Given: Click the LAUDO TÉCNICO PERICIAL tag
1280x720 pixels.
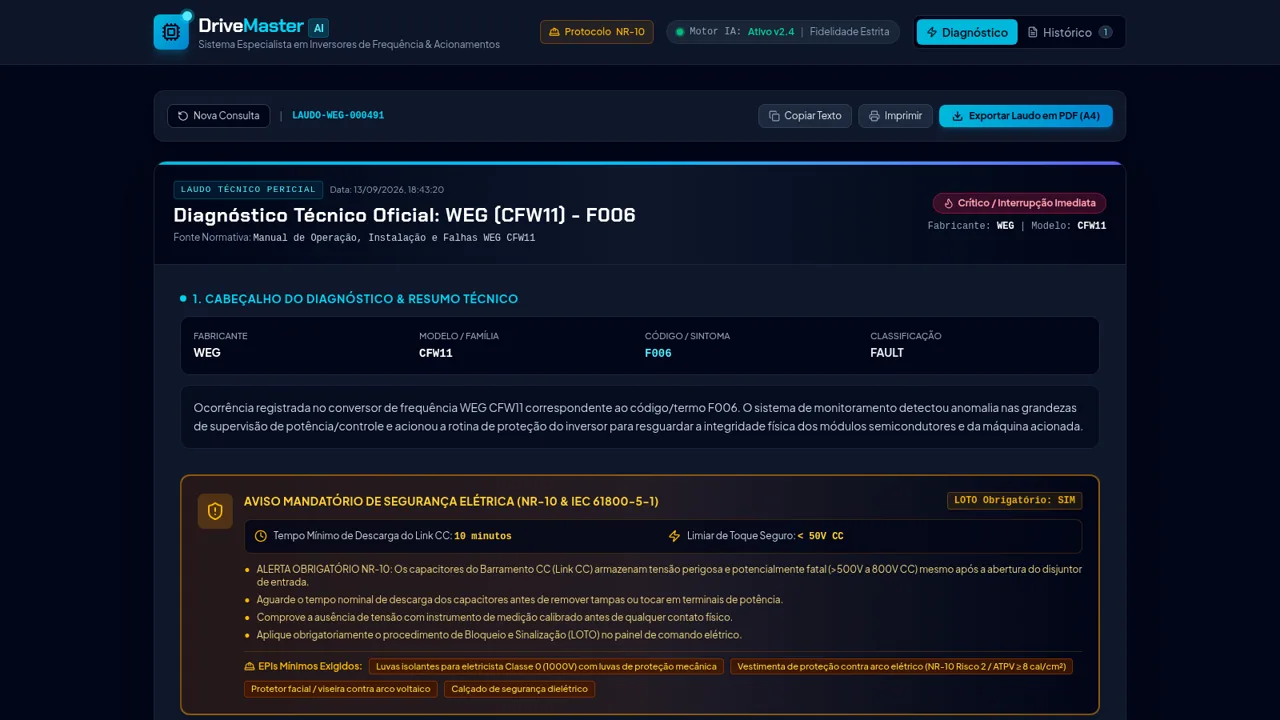Looking at the screenshot, I should 248,189.
